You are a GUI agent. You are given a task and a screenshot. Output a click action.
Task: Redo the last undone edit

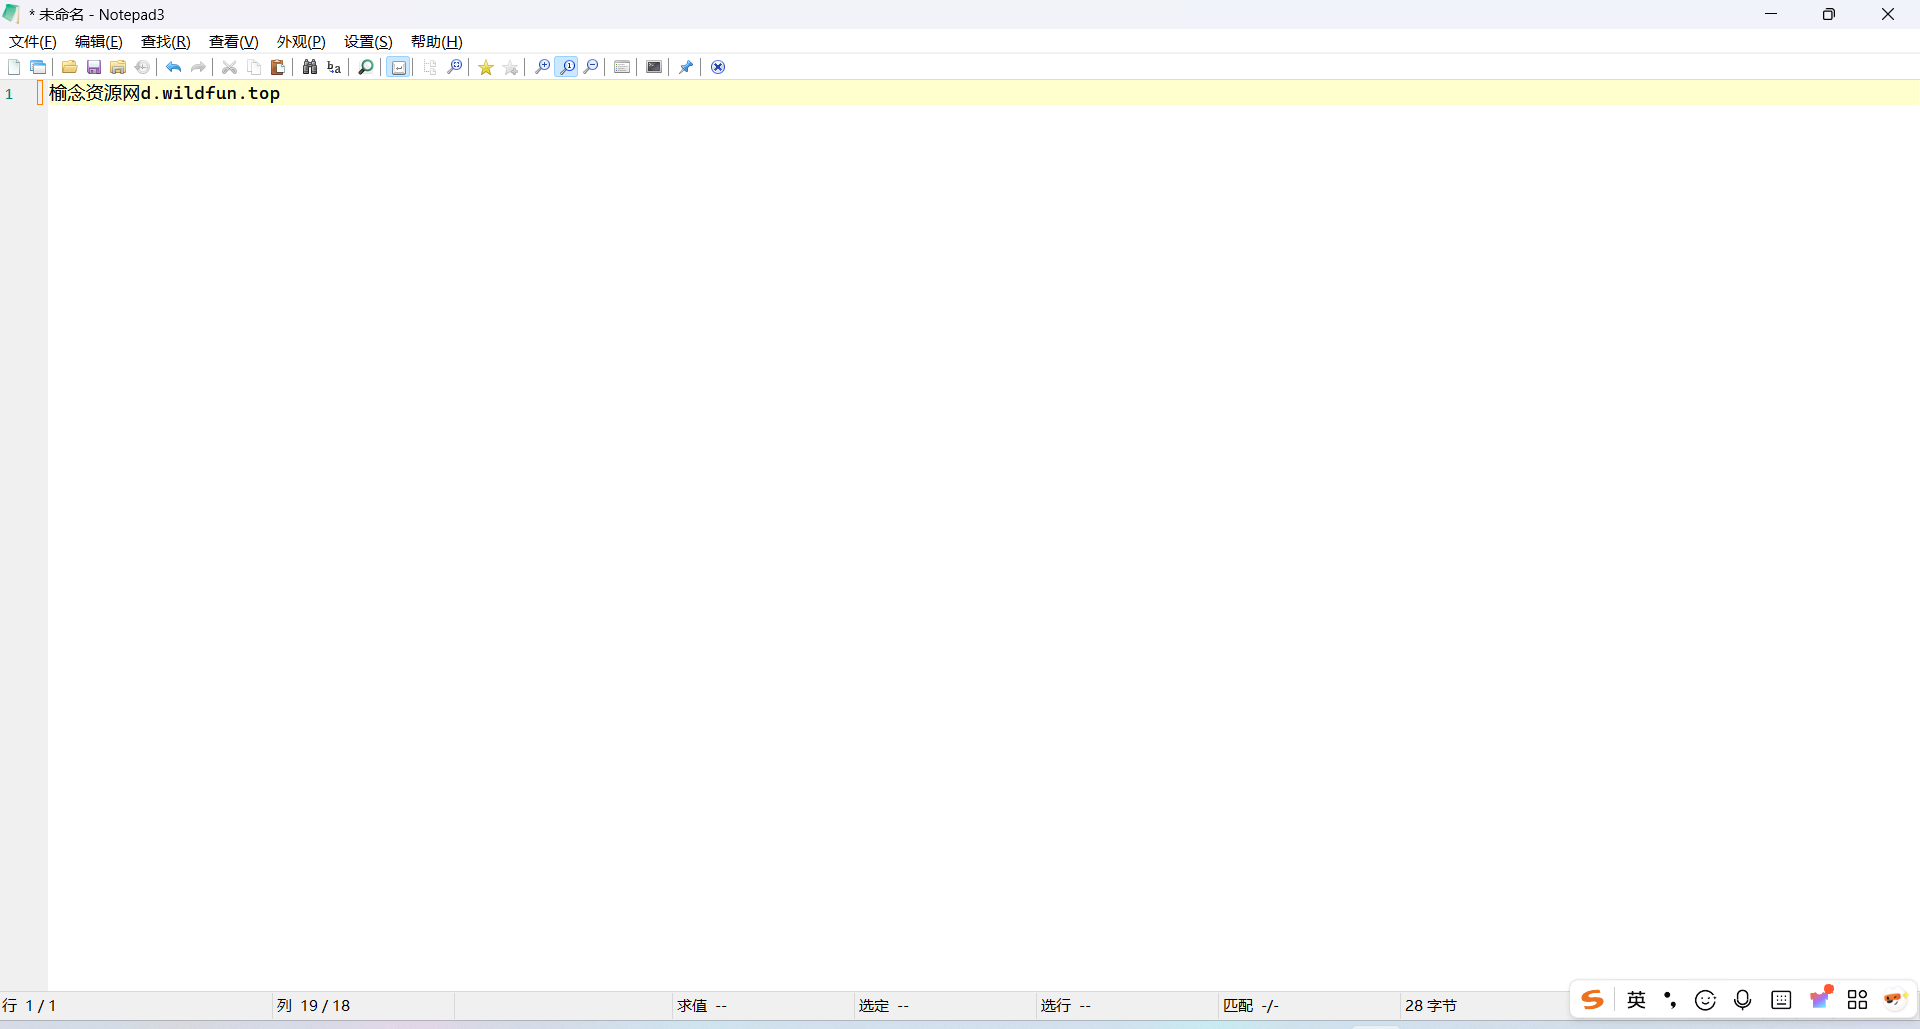click(198, 67)
